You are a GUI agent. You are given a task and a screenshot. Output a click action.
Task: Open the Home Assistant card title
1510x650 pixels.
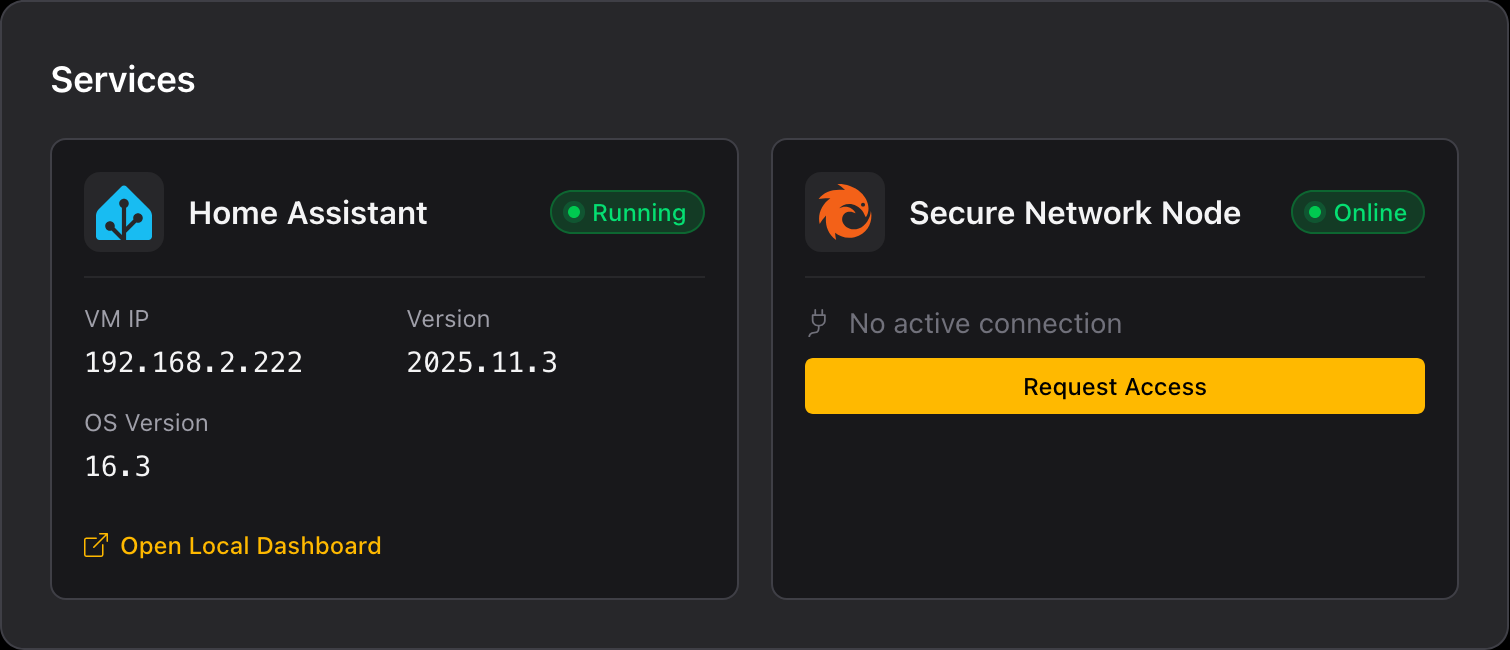click(307, 212)
